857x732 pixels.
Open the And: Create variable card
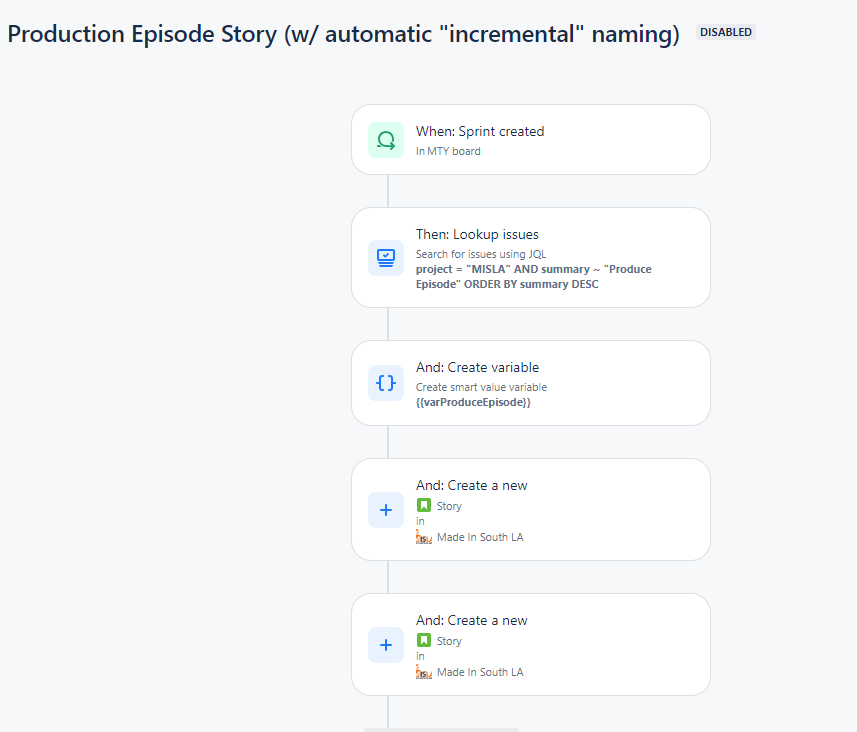point(531,383)
